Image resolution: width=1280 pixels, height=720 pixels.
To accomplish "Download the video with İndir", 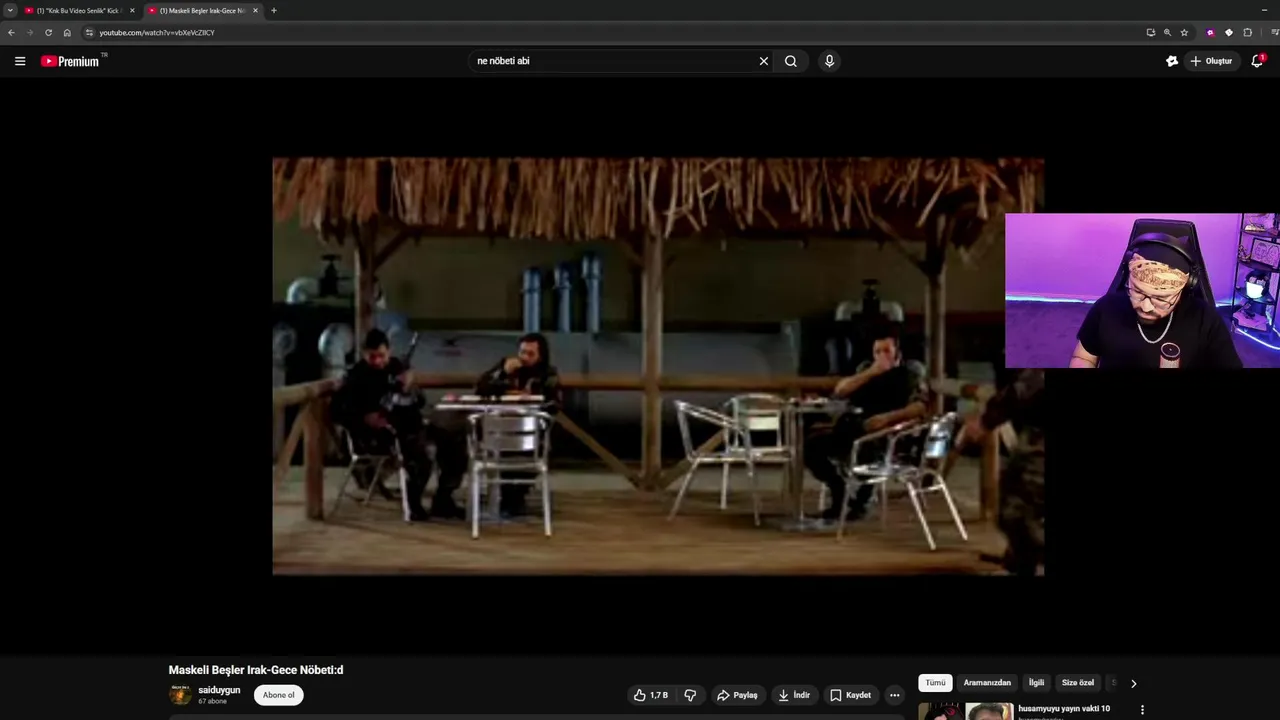I will tap(794, 695).
